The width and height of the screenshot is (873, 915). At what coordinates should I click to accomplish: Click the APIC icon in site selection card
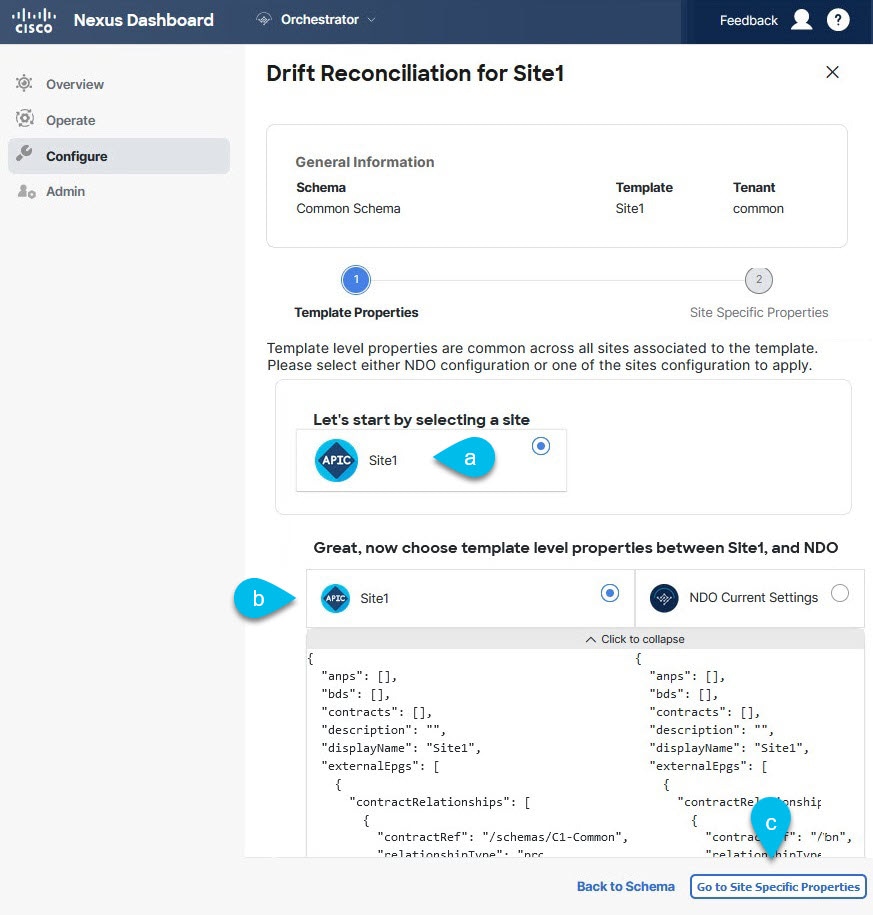coord(336,460)
